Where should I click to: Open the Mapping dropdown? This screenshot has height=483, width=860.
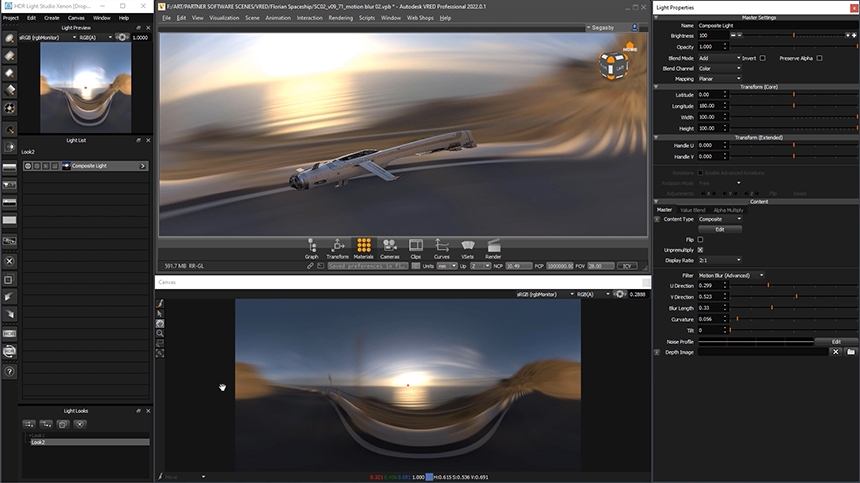click(x=720, y=79)
